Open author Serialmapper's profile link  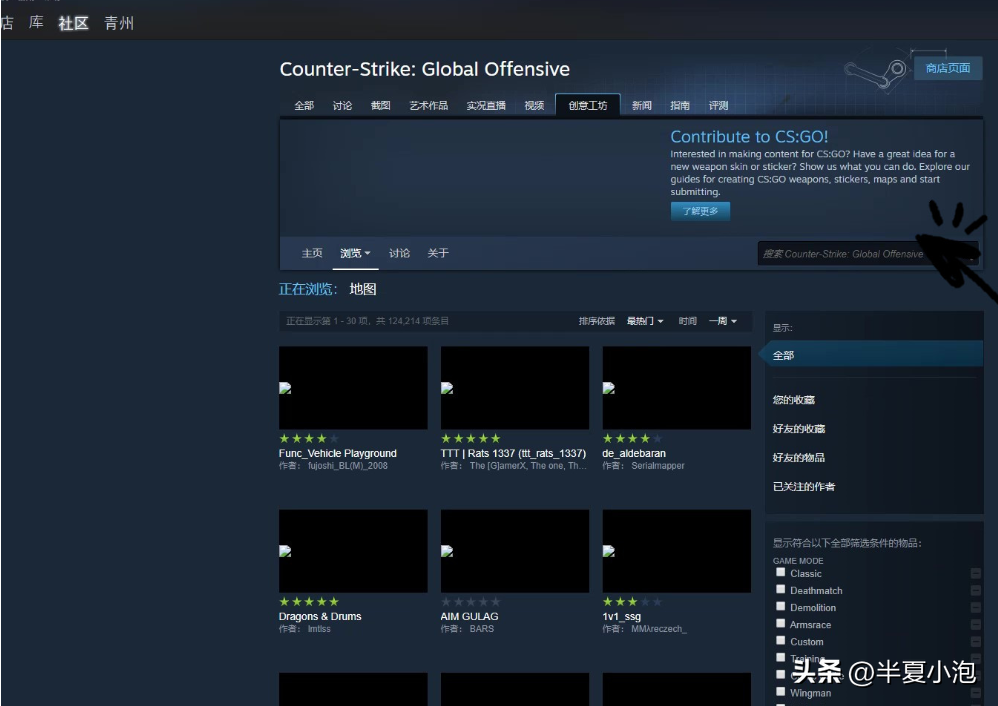pyautogui.click(x=658, y=466)
